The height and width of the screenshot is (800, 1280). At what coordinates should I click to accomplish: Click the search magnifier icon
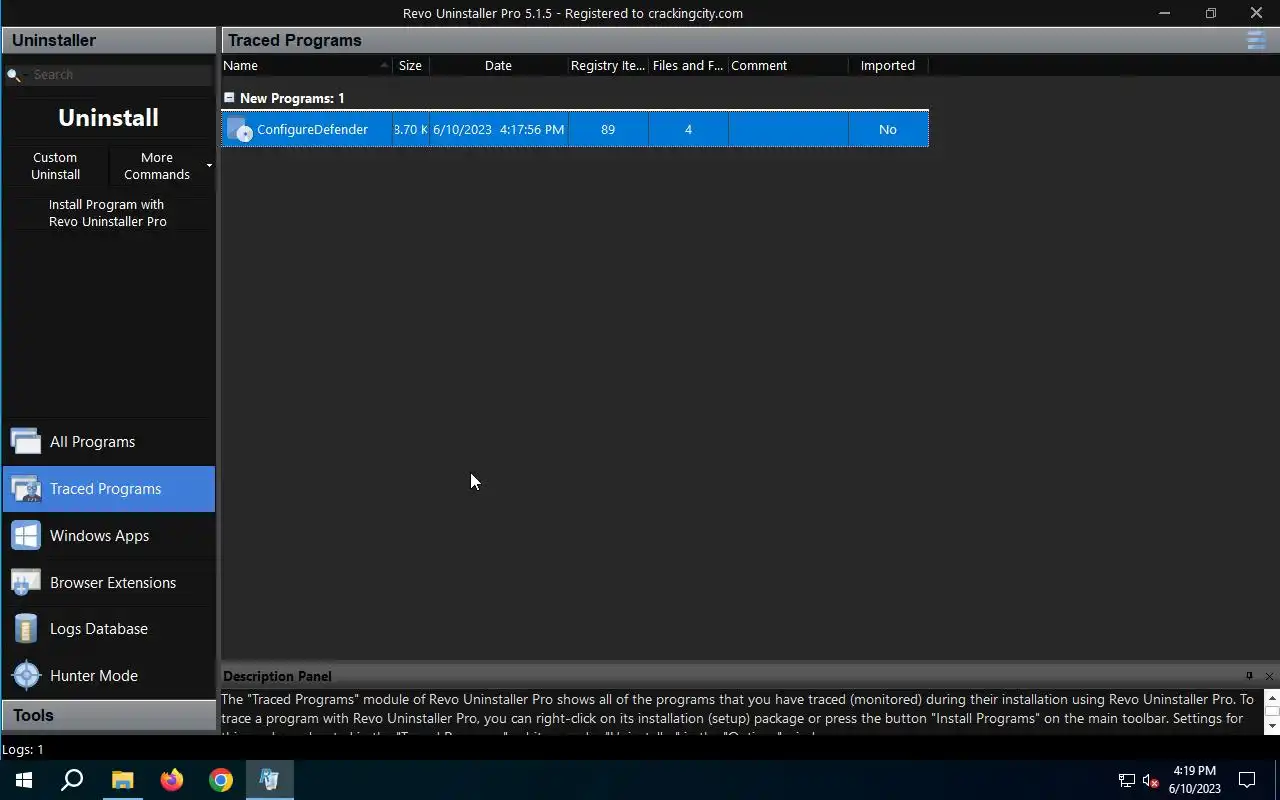tap(14, 75)
